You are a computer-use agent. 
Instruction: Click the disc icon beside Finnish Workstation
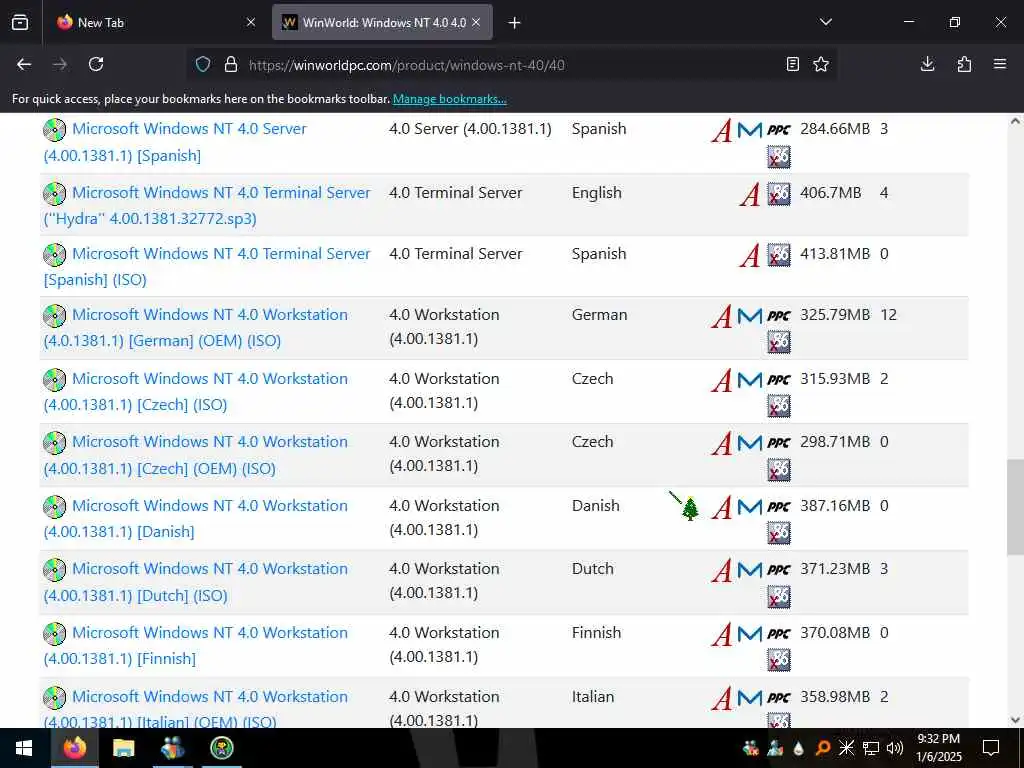pyautogui.click(x=54, y=633)
